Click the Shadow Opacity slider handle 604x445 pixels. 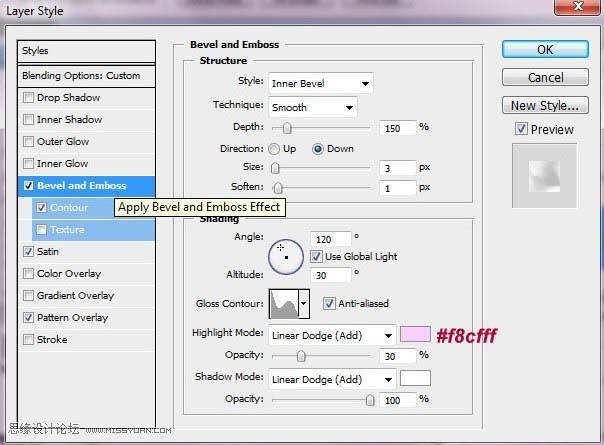click(370, 400)
